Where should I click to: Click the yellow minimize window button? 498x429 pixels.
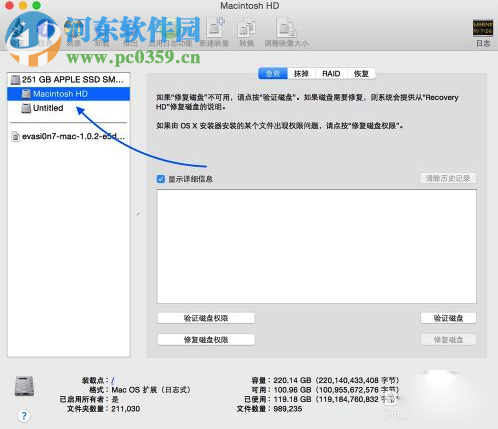[23, 5]
